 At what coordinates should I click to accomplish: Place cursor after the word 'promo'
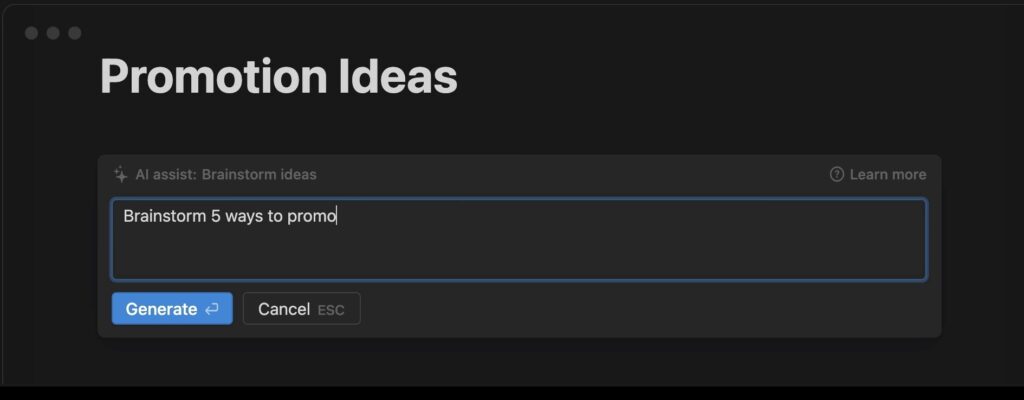point(337,216)
